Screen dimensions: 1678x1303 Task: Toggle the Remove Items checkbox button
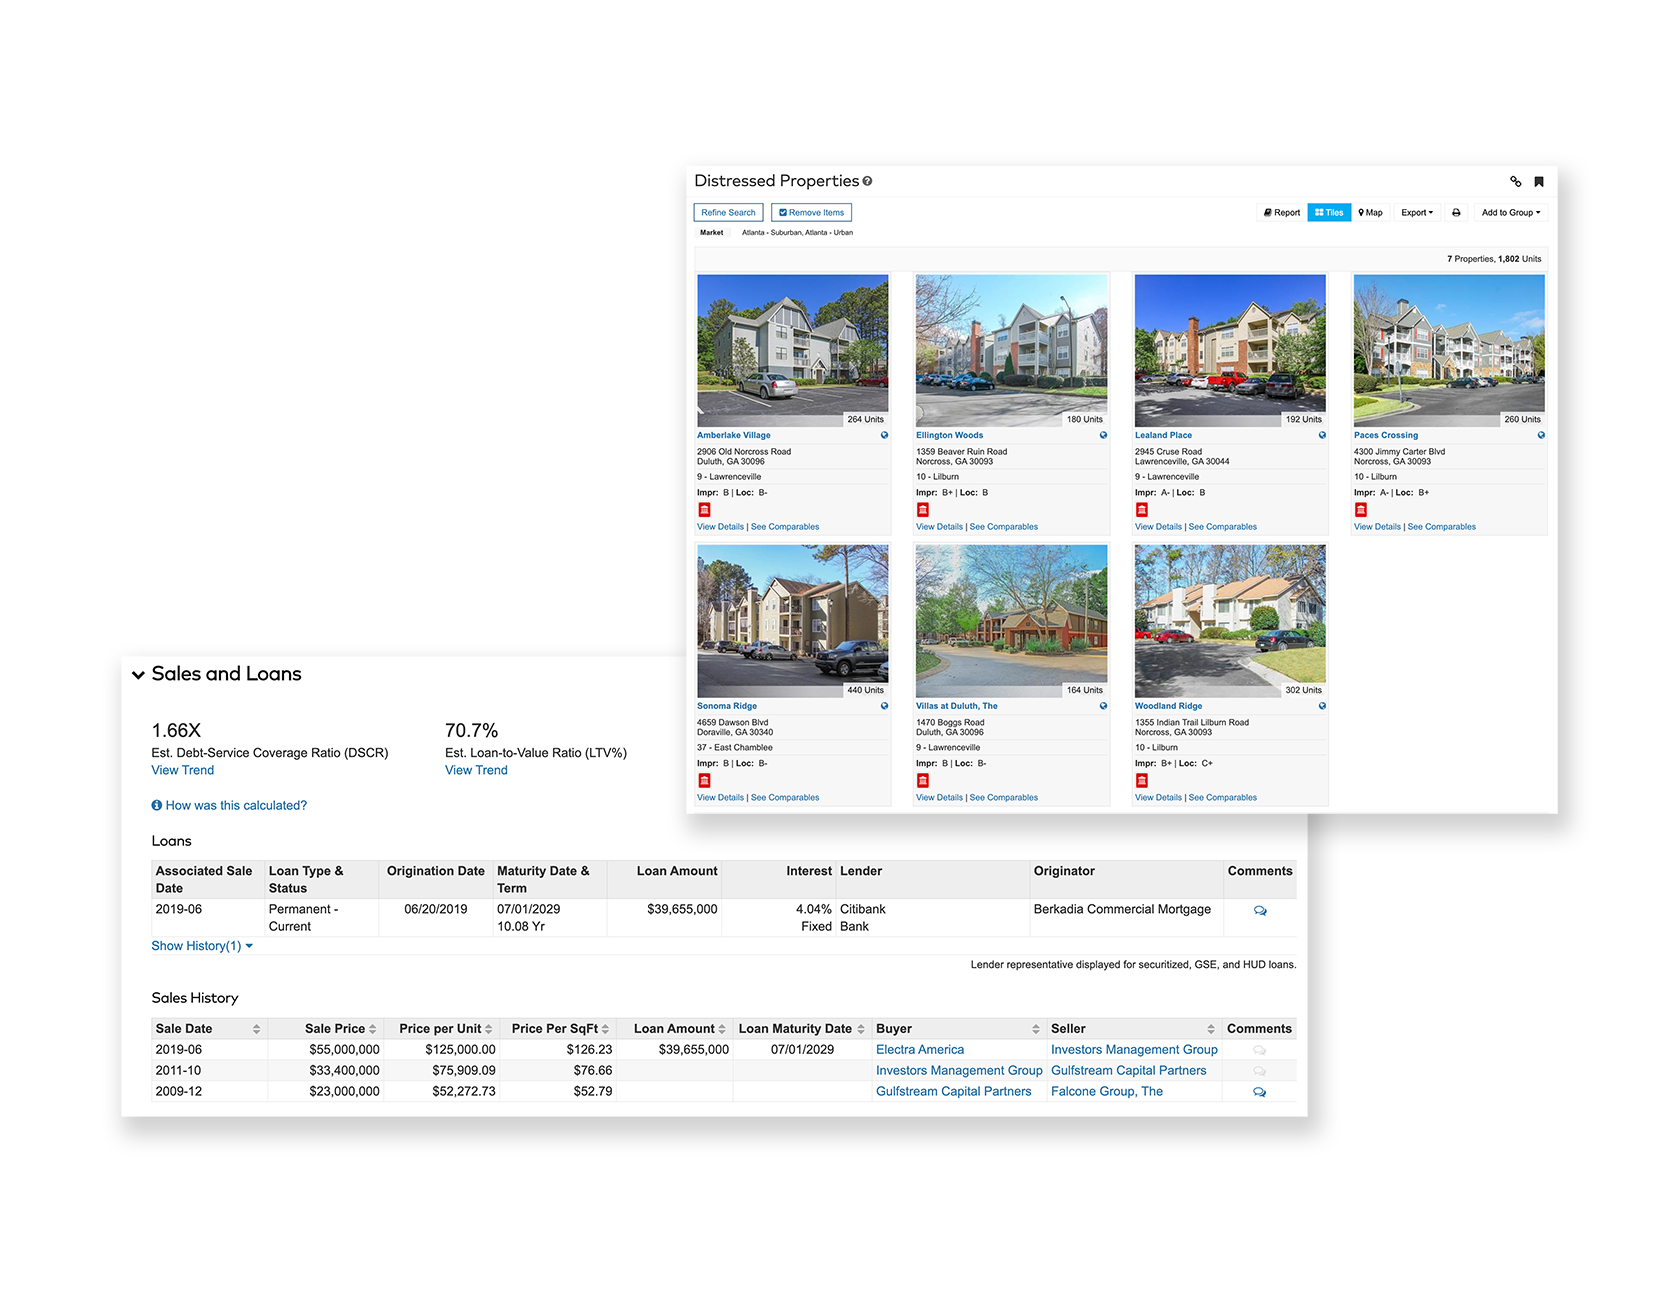811,213
